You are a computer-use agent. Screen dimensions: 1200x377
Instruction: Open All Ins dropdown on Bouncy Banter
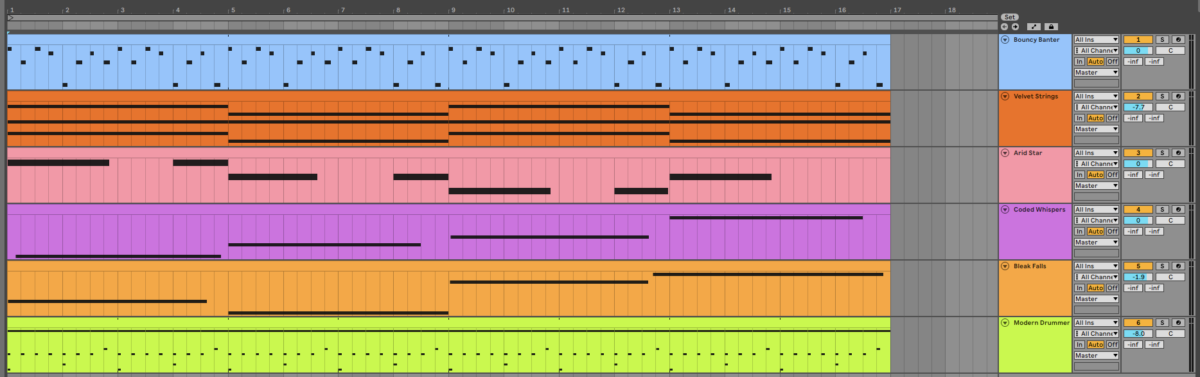click(x=1096, y=40)
